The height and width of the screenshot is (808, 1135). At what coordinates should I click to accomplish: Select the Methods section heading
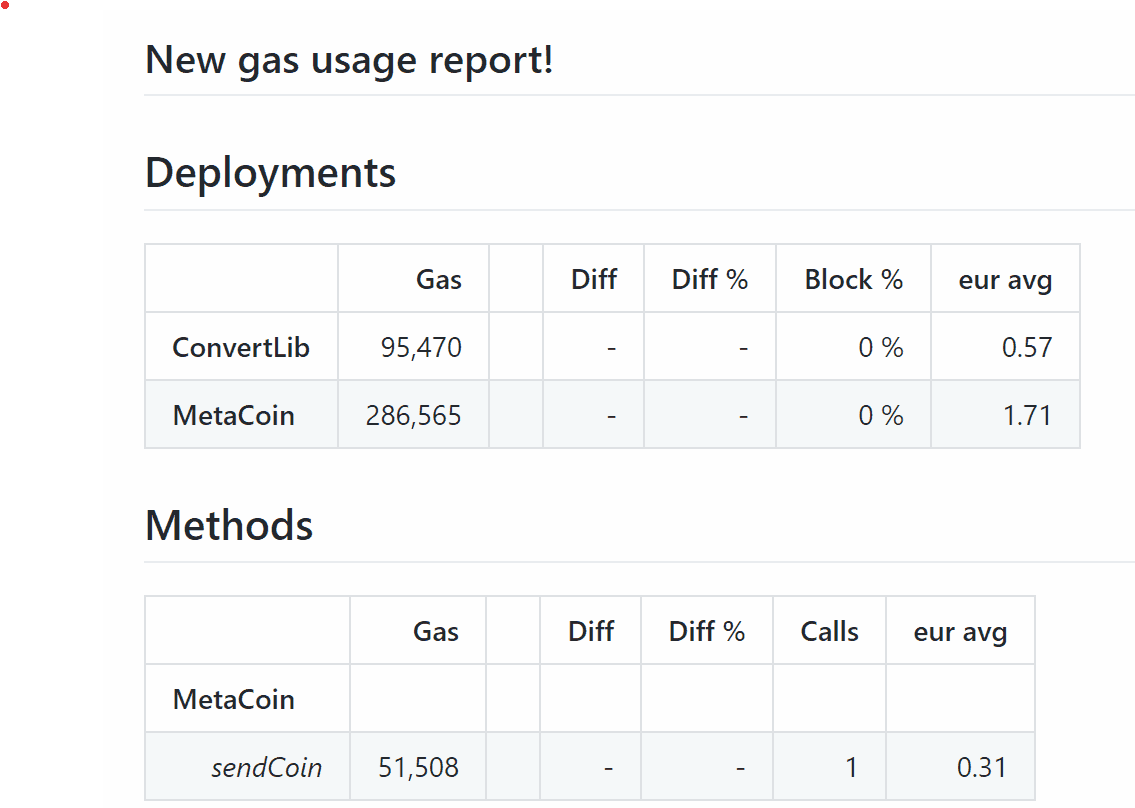point(229,525)
